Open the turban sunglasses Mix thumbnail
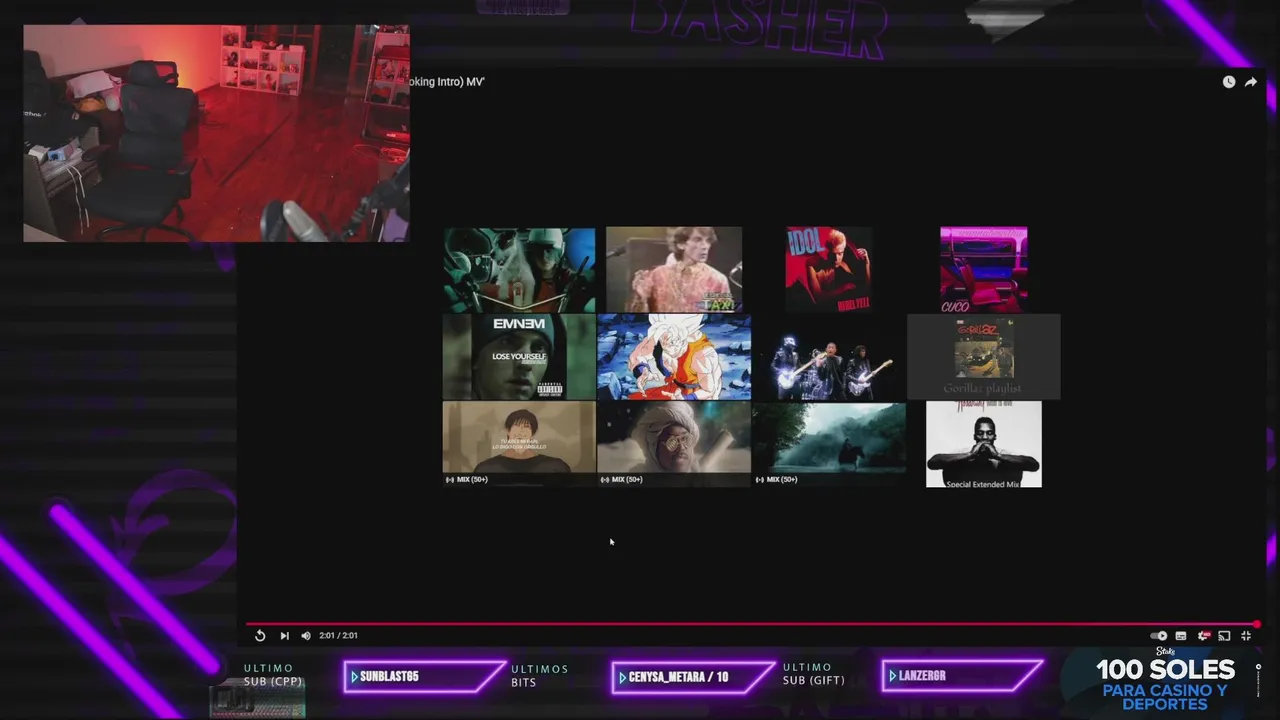Screen dimensions: 1280x720 click(x=674, y=444)
